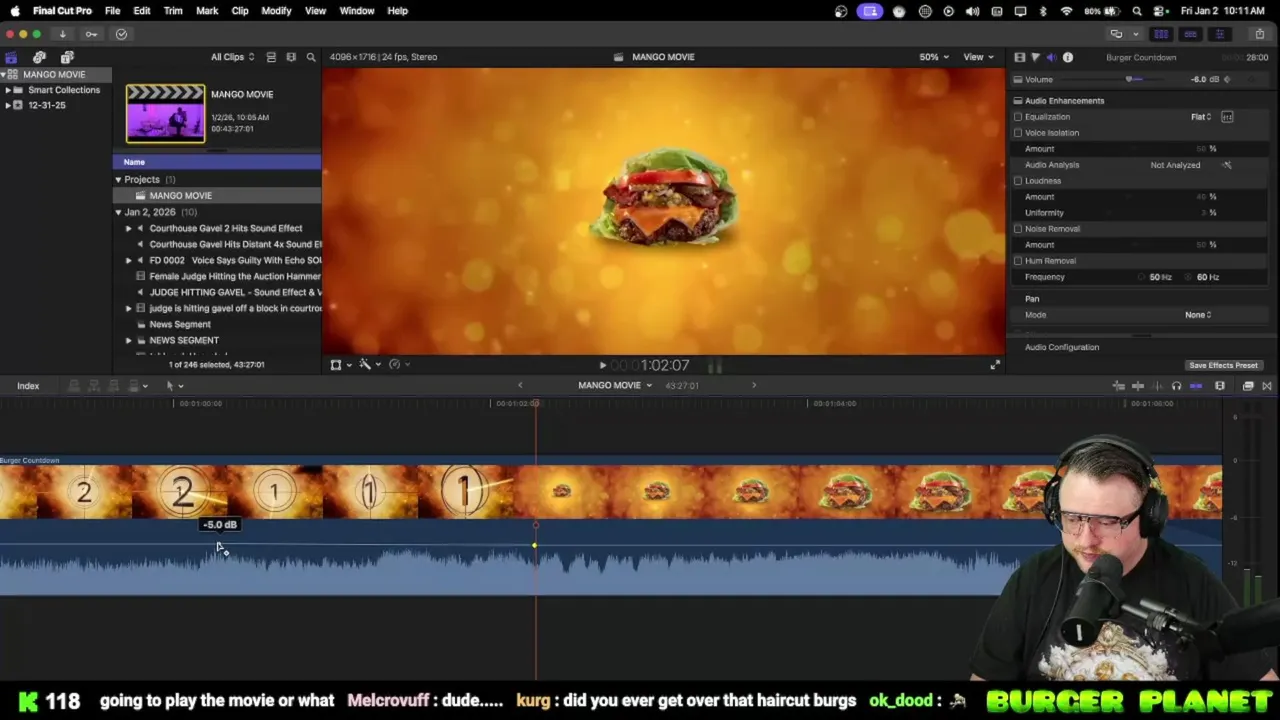Screen dimensions: 1280x720
Task: Open the All Clips filter dropdown
Action: [x=233, y=57]
